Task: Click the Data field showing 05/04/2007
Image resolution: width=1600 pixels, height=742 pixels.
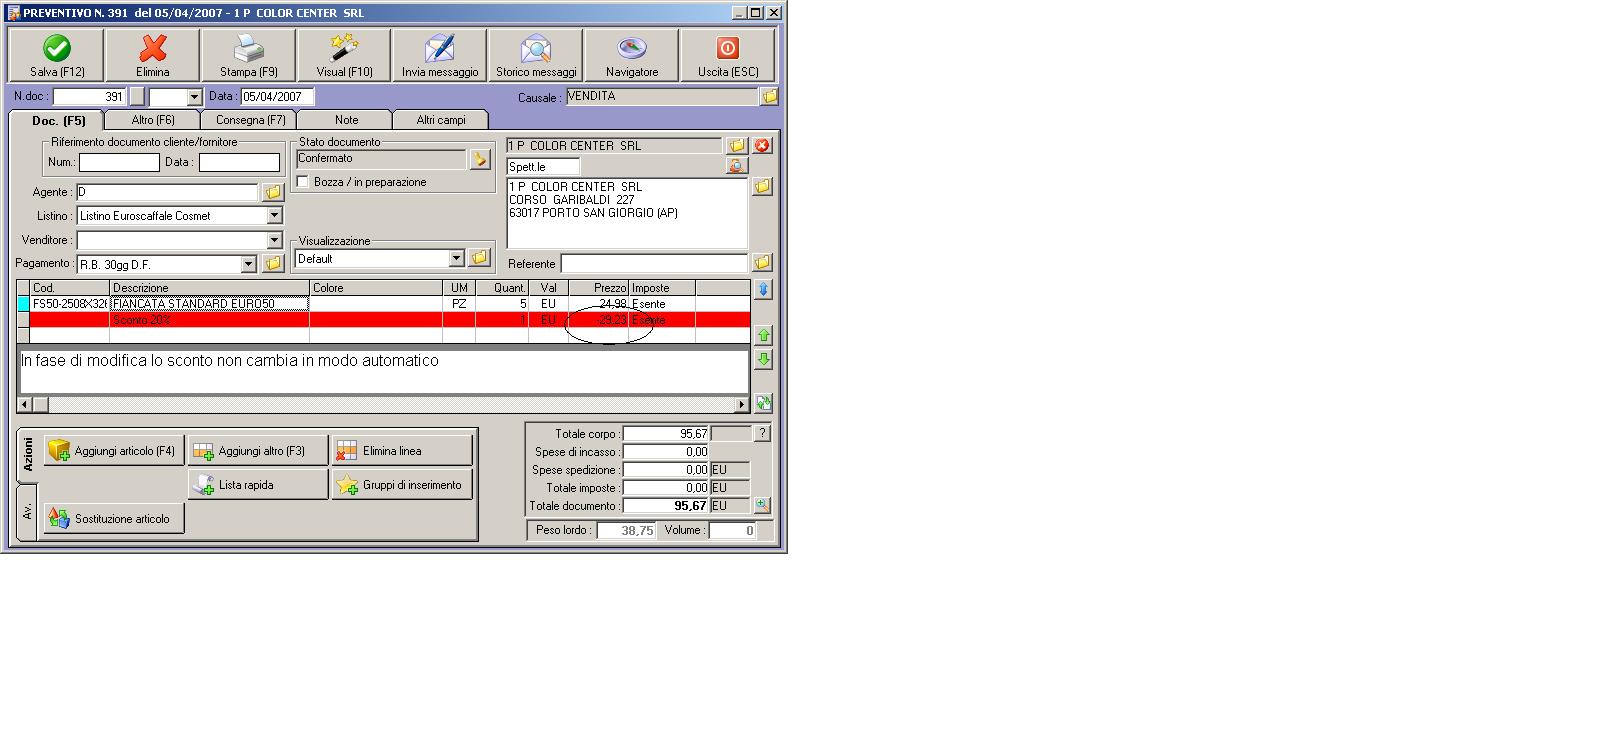Action: click(x=277, y=97)
